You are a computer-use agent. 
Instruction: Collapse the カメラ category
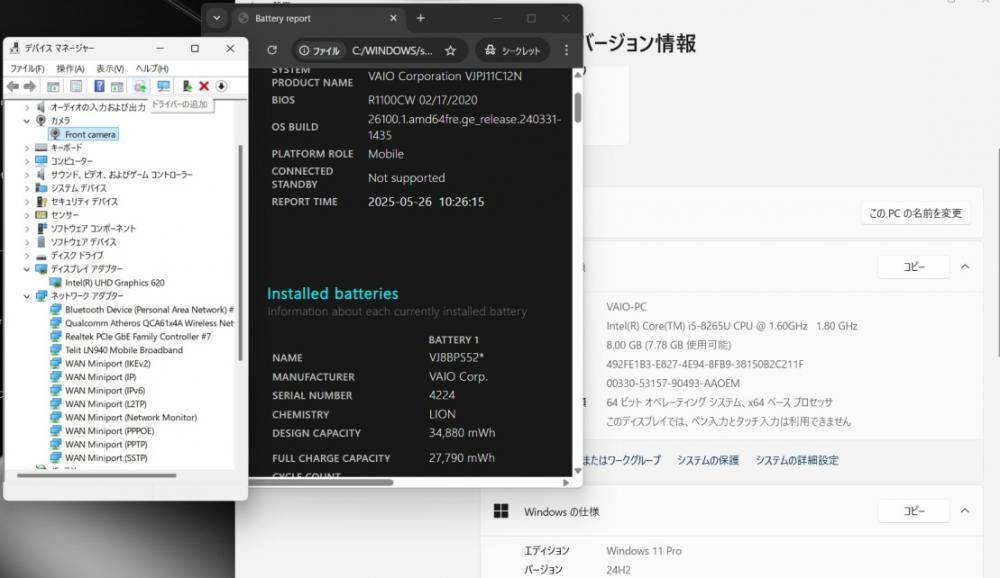tap(27, 121)
